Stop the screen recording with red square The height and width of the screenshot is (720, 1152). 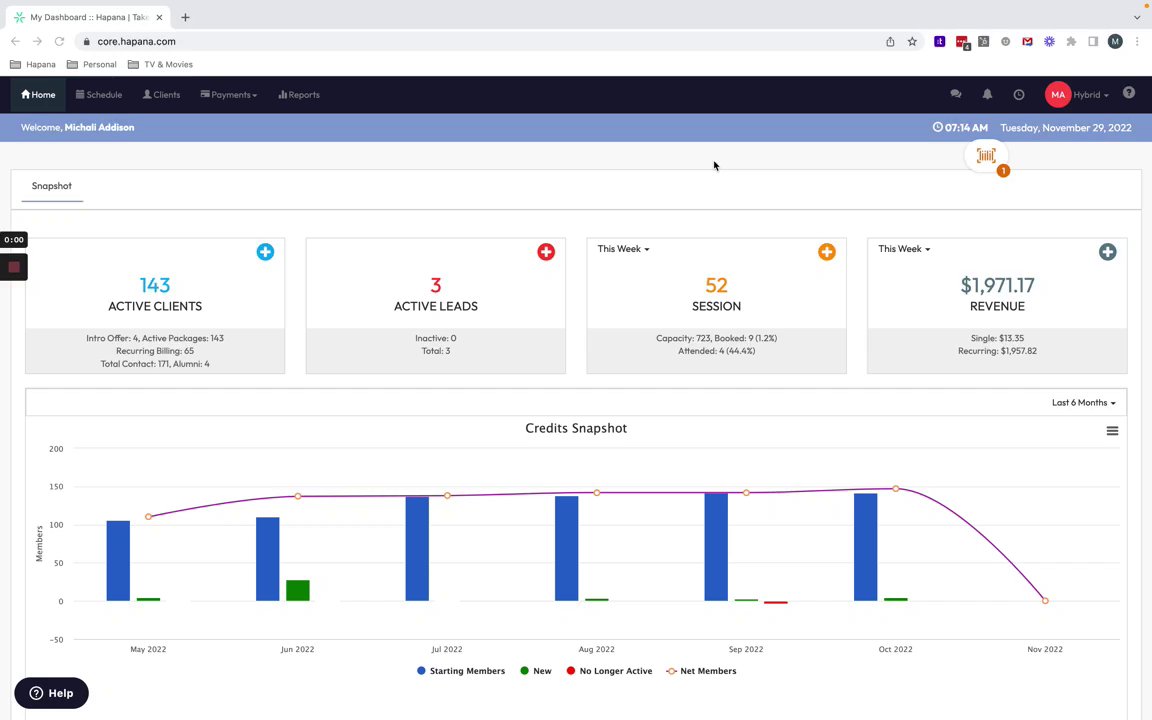13,267
